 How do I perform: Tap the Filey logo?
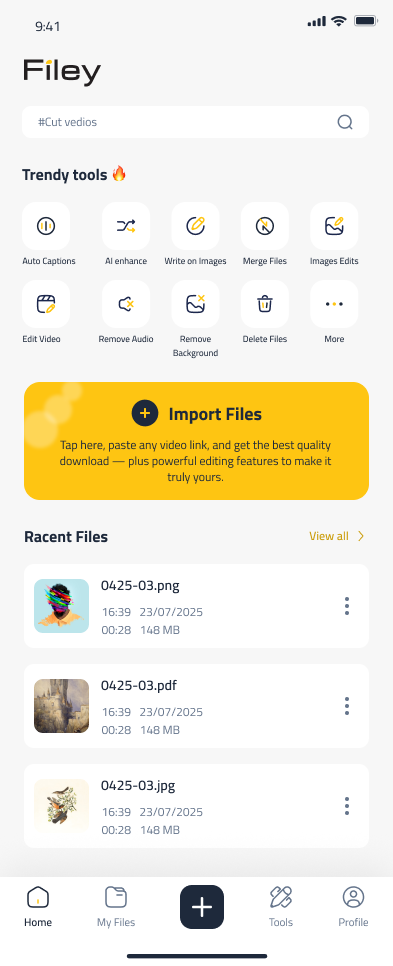click(x=62, y=72)
